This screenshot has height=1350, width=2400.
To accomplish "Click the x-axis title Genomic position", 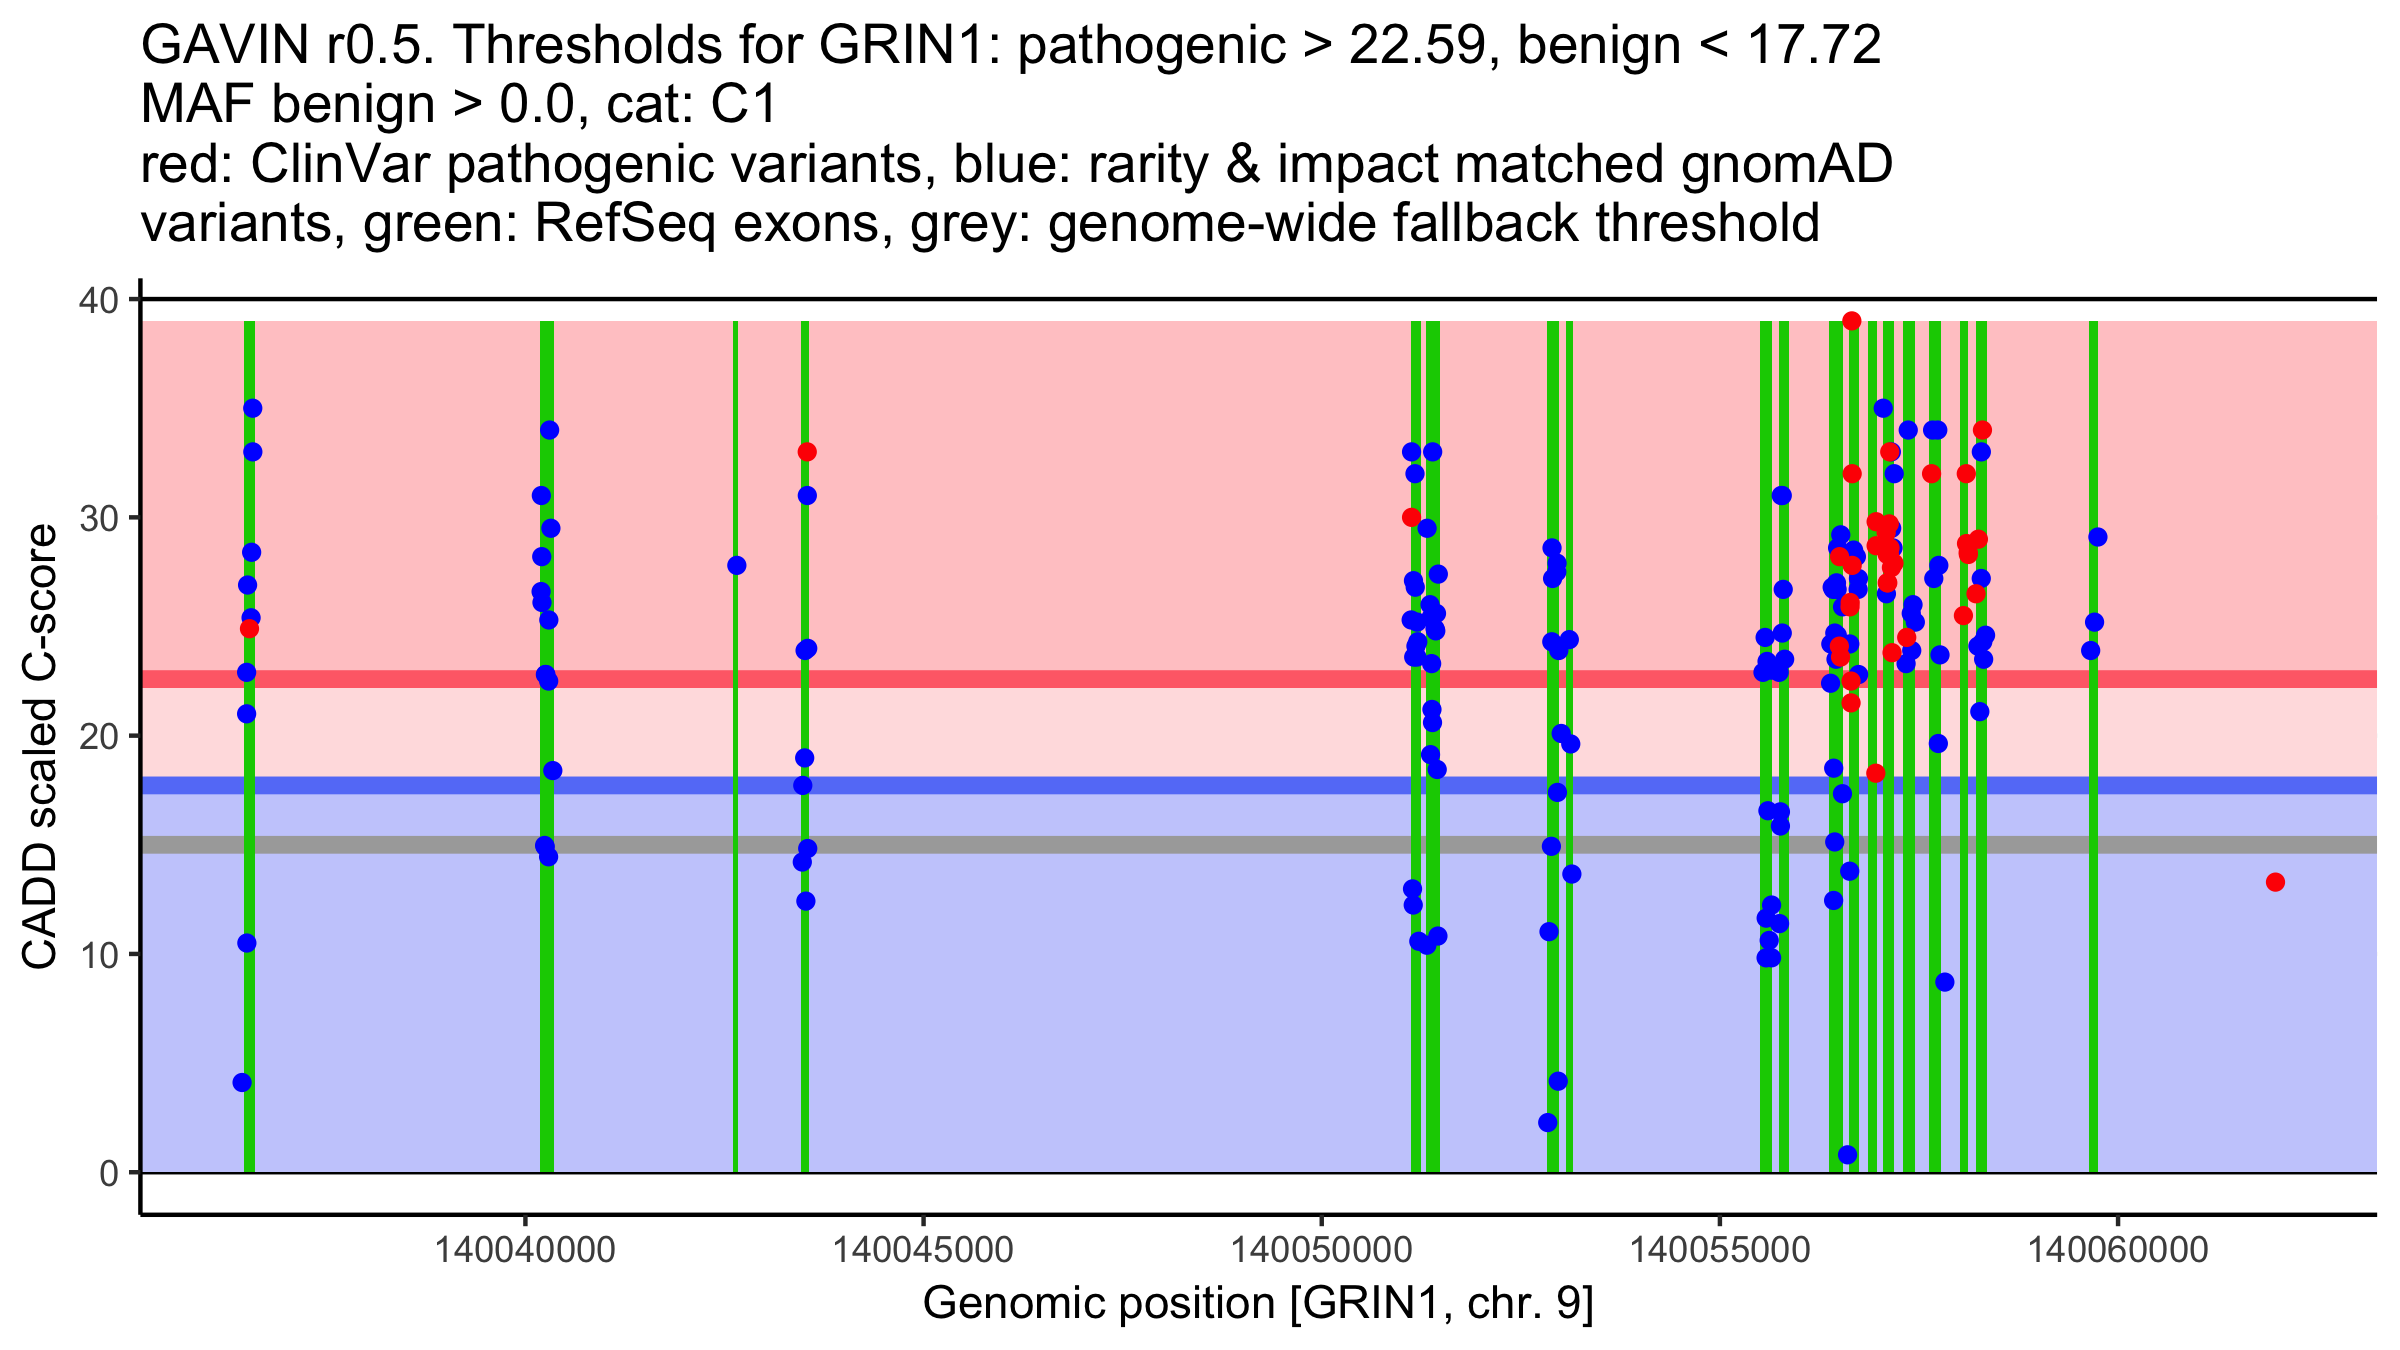I will tap(1257, 1303).
